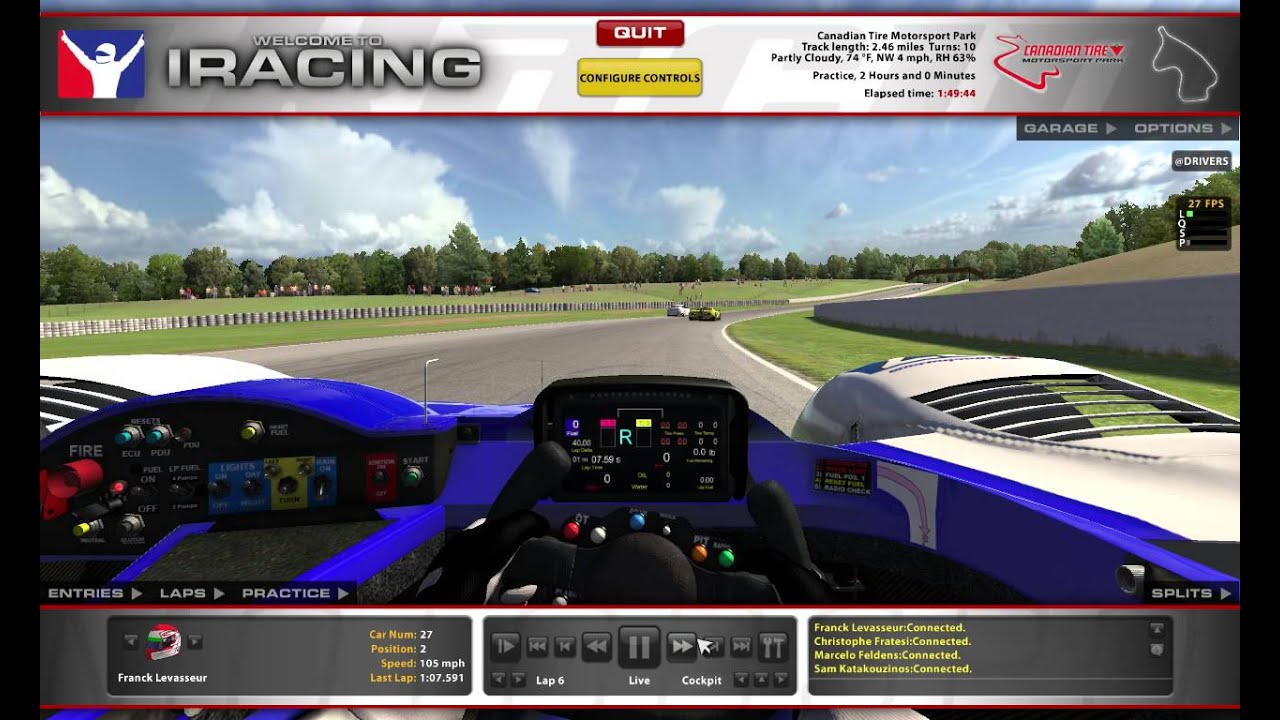Click Franck Levasseur's helmet icon
This screenshot has height=720, width=1280.
(x=163, y=642)
